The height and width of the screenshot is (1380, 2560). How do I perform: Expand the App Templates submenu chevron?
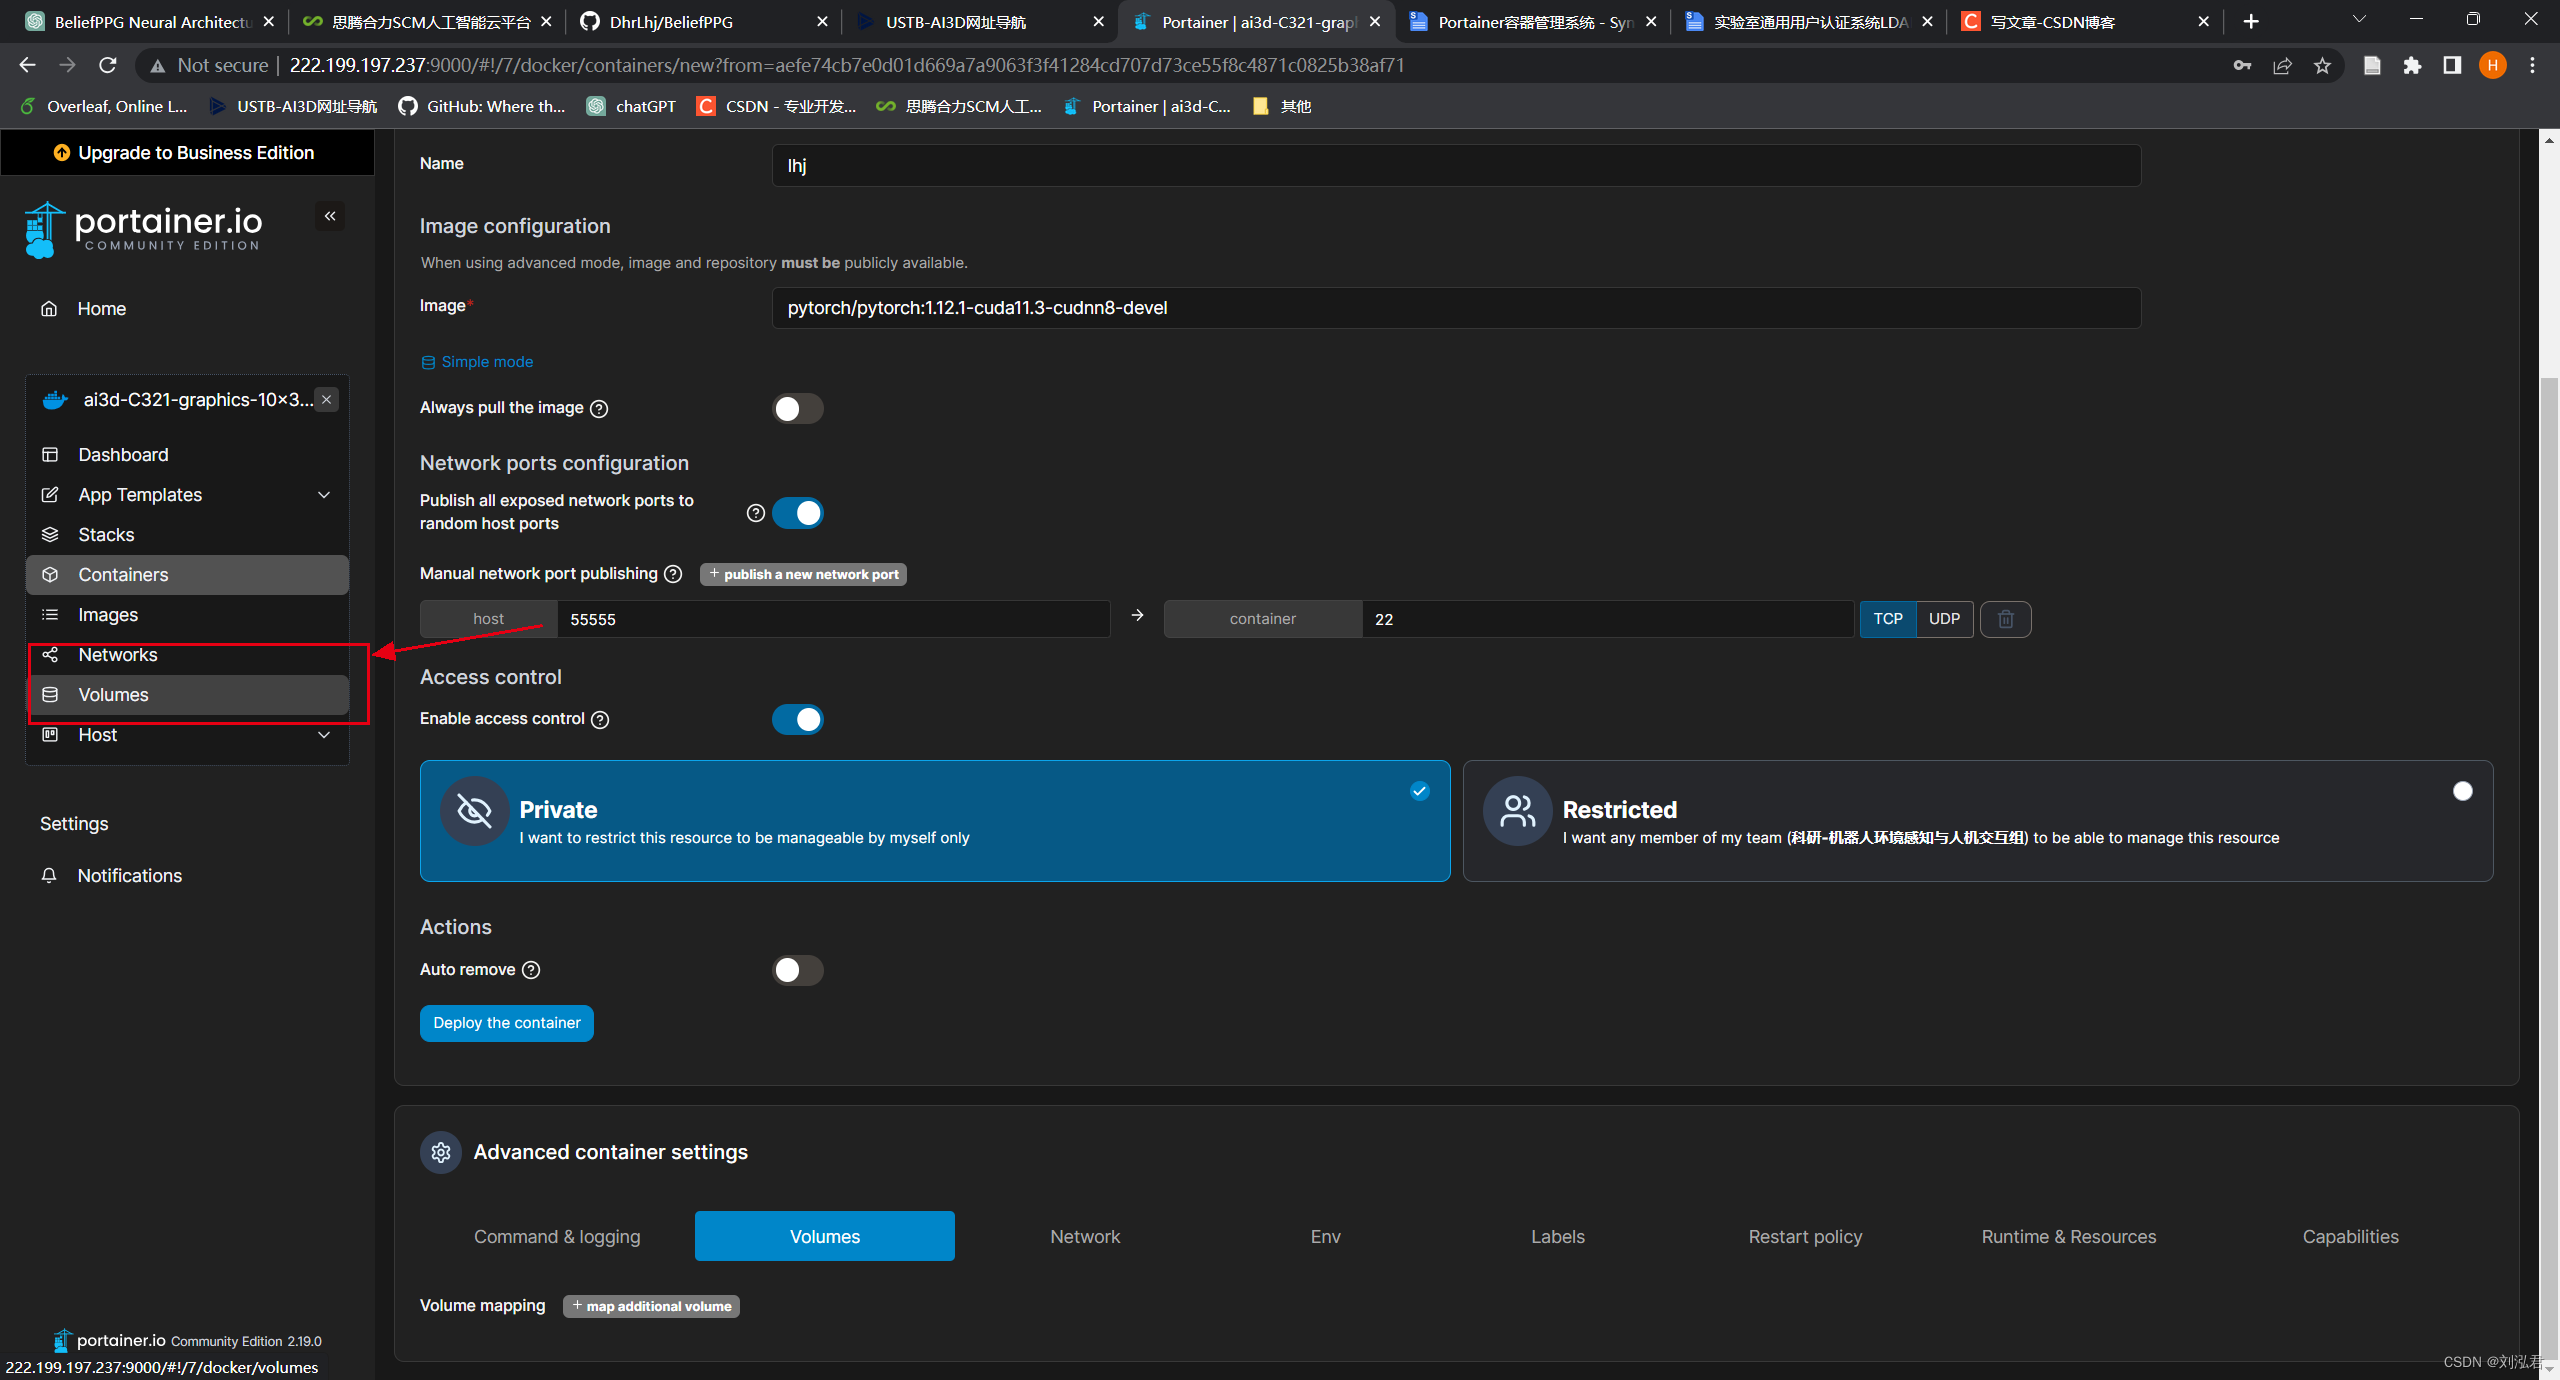[x=324, y=494]
